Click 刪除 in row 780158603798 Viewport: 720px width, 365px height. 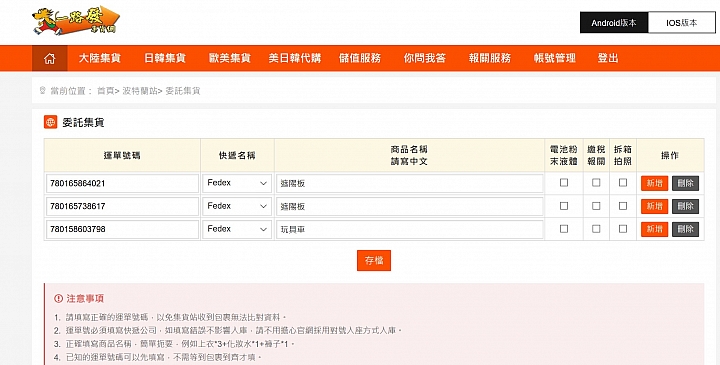tap(686, 229)
